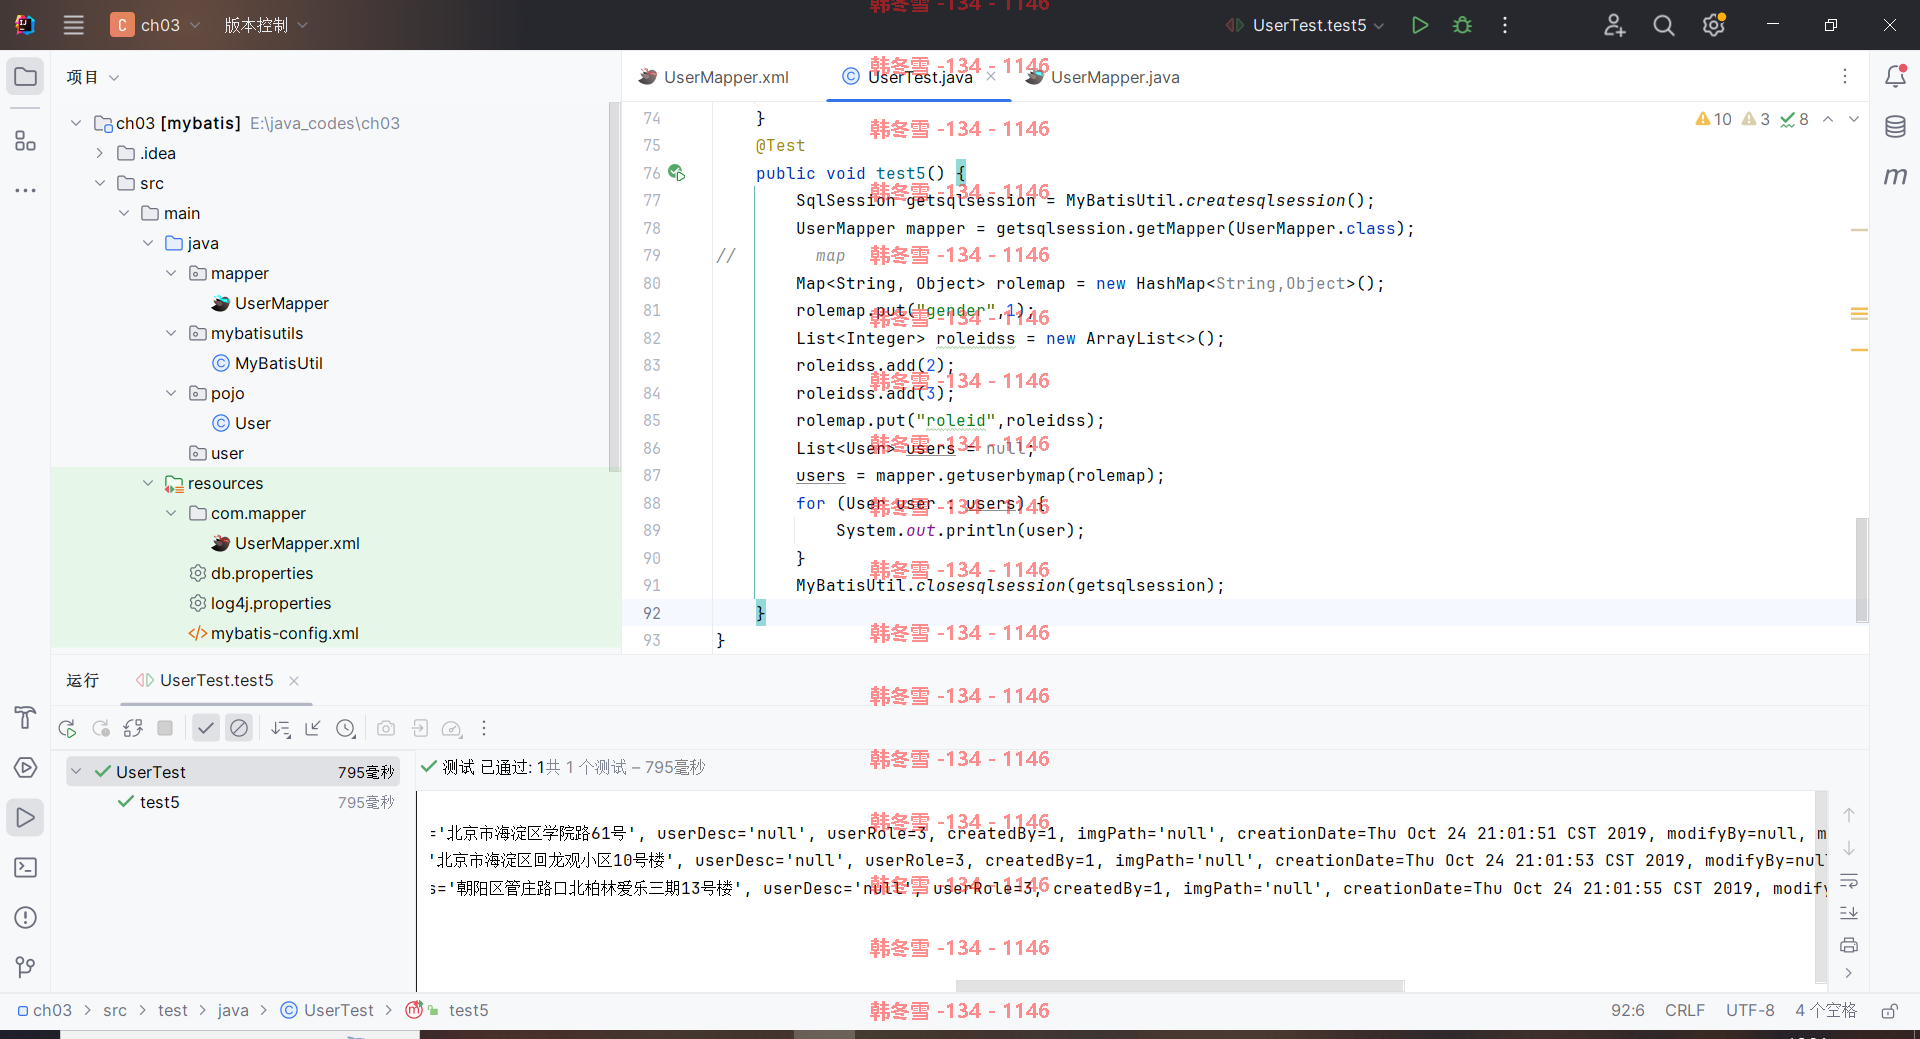Click the editor vertical scrollbar thumb
Screen dimensions: 1920x1039
point(1861,570)
